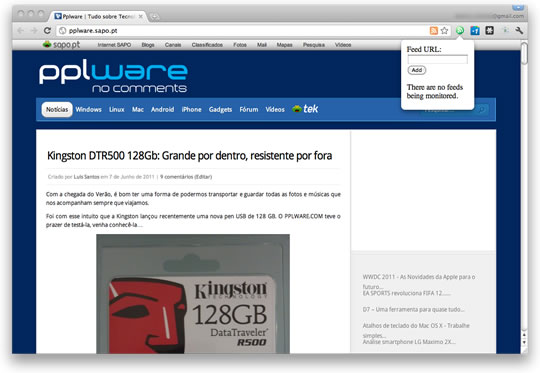Go back with the back arrow
The image size is (540, 373).
[x=21, y=31]
